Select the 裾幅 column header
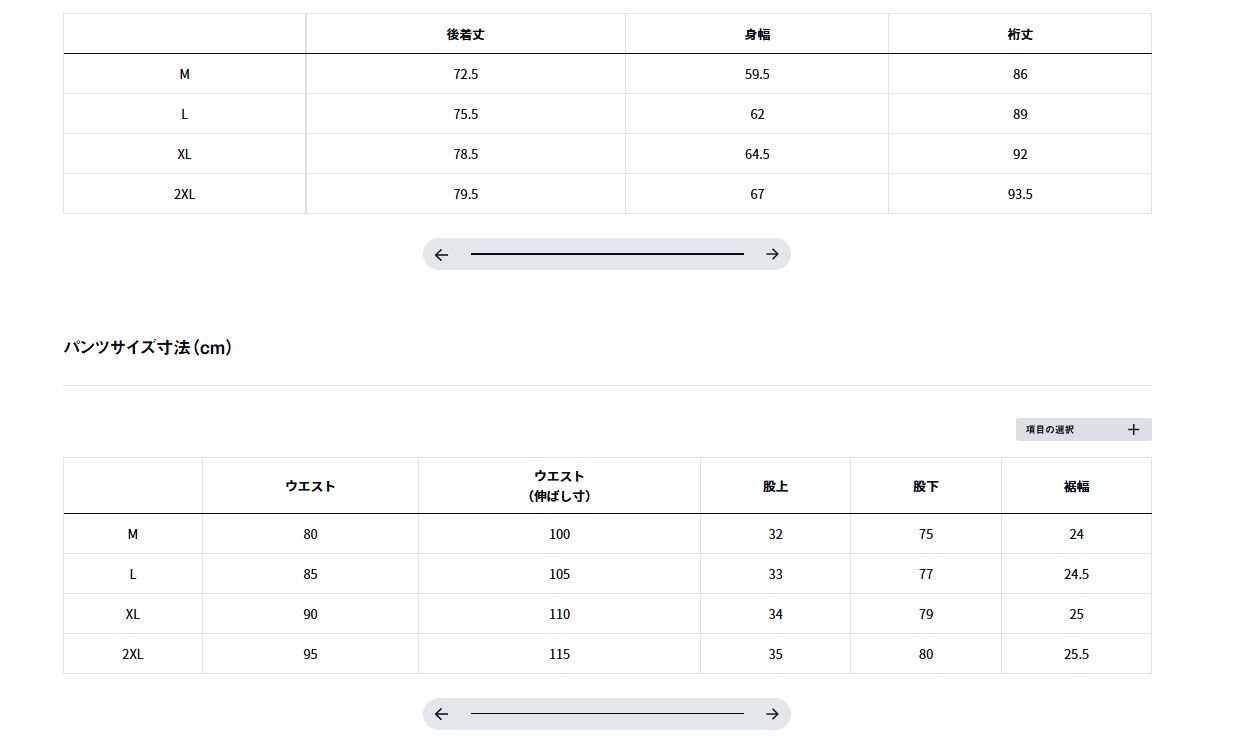1236x750 pixels. click(x=1076, y=486)
